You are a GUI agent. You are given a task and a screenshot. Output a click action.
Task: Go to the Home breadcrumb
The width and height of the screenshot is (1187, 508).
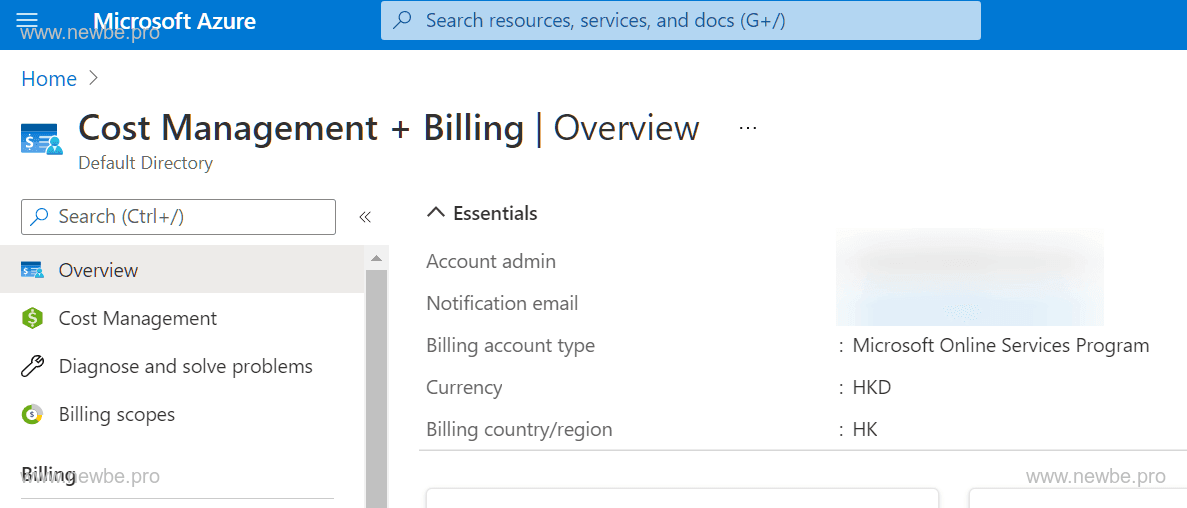tap(49, 79)
